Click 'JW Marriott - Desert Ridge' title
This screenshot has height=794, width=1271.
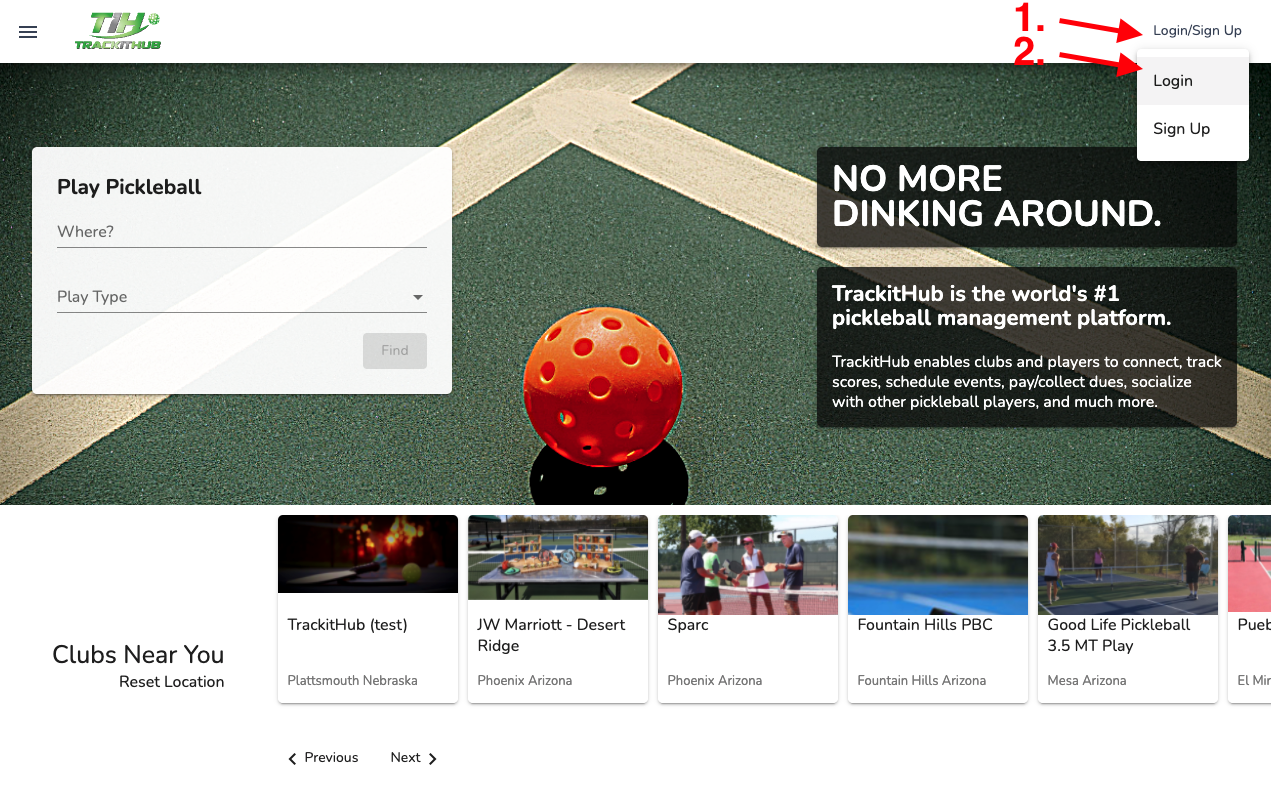[551, 635]
